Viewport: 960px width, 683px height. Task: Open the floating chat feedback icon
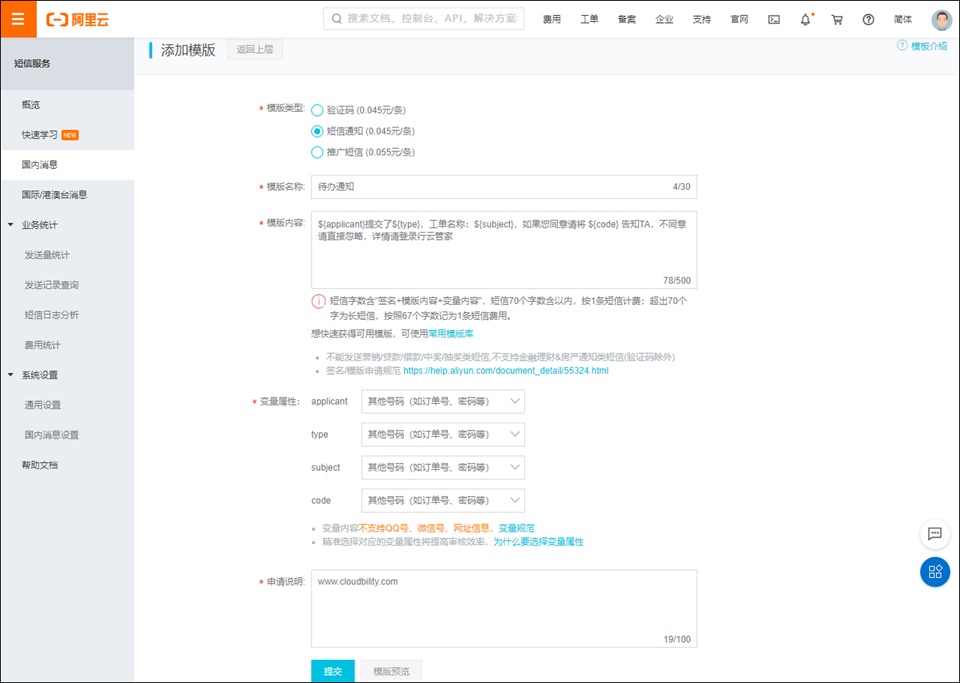935,534
